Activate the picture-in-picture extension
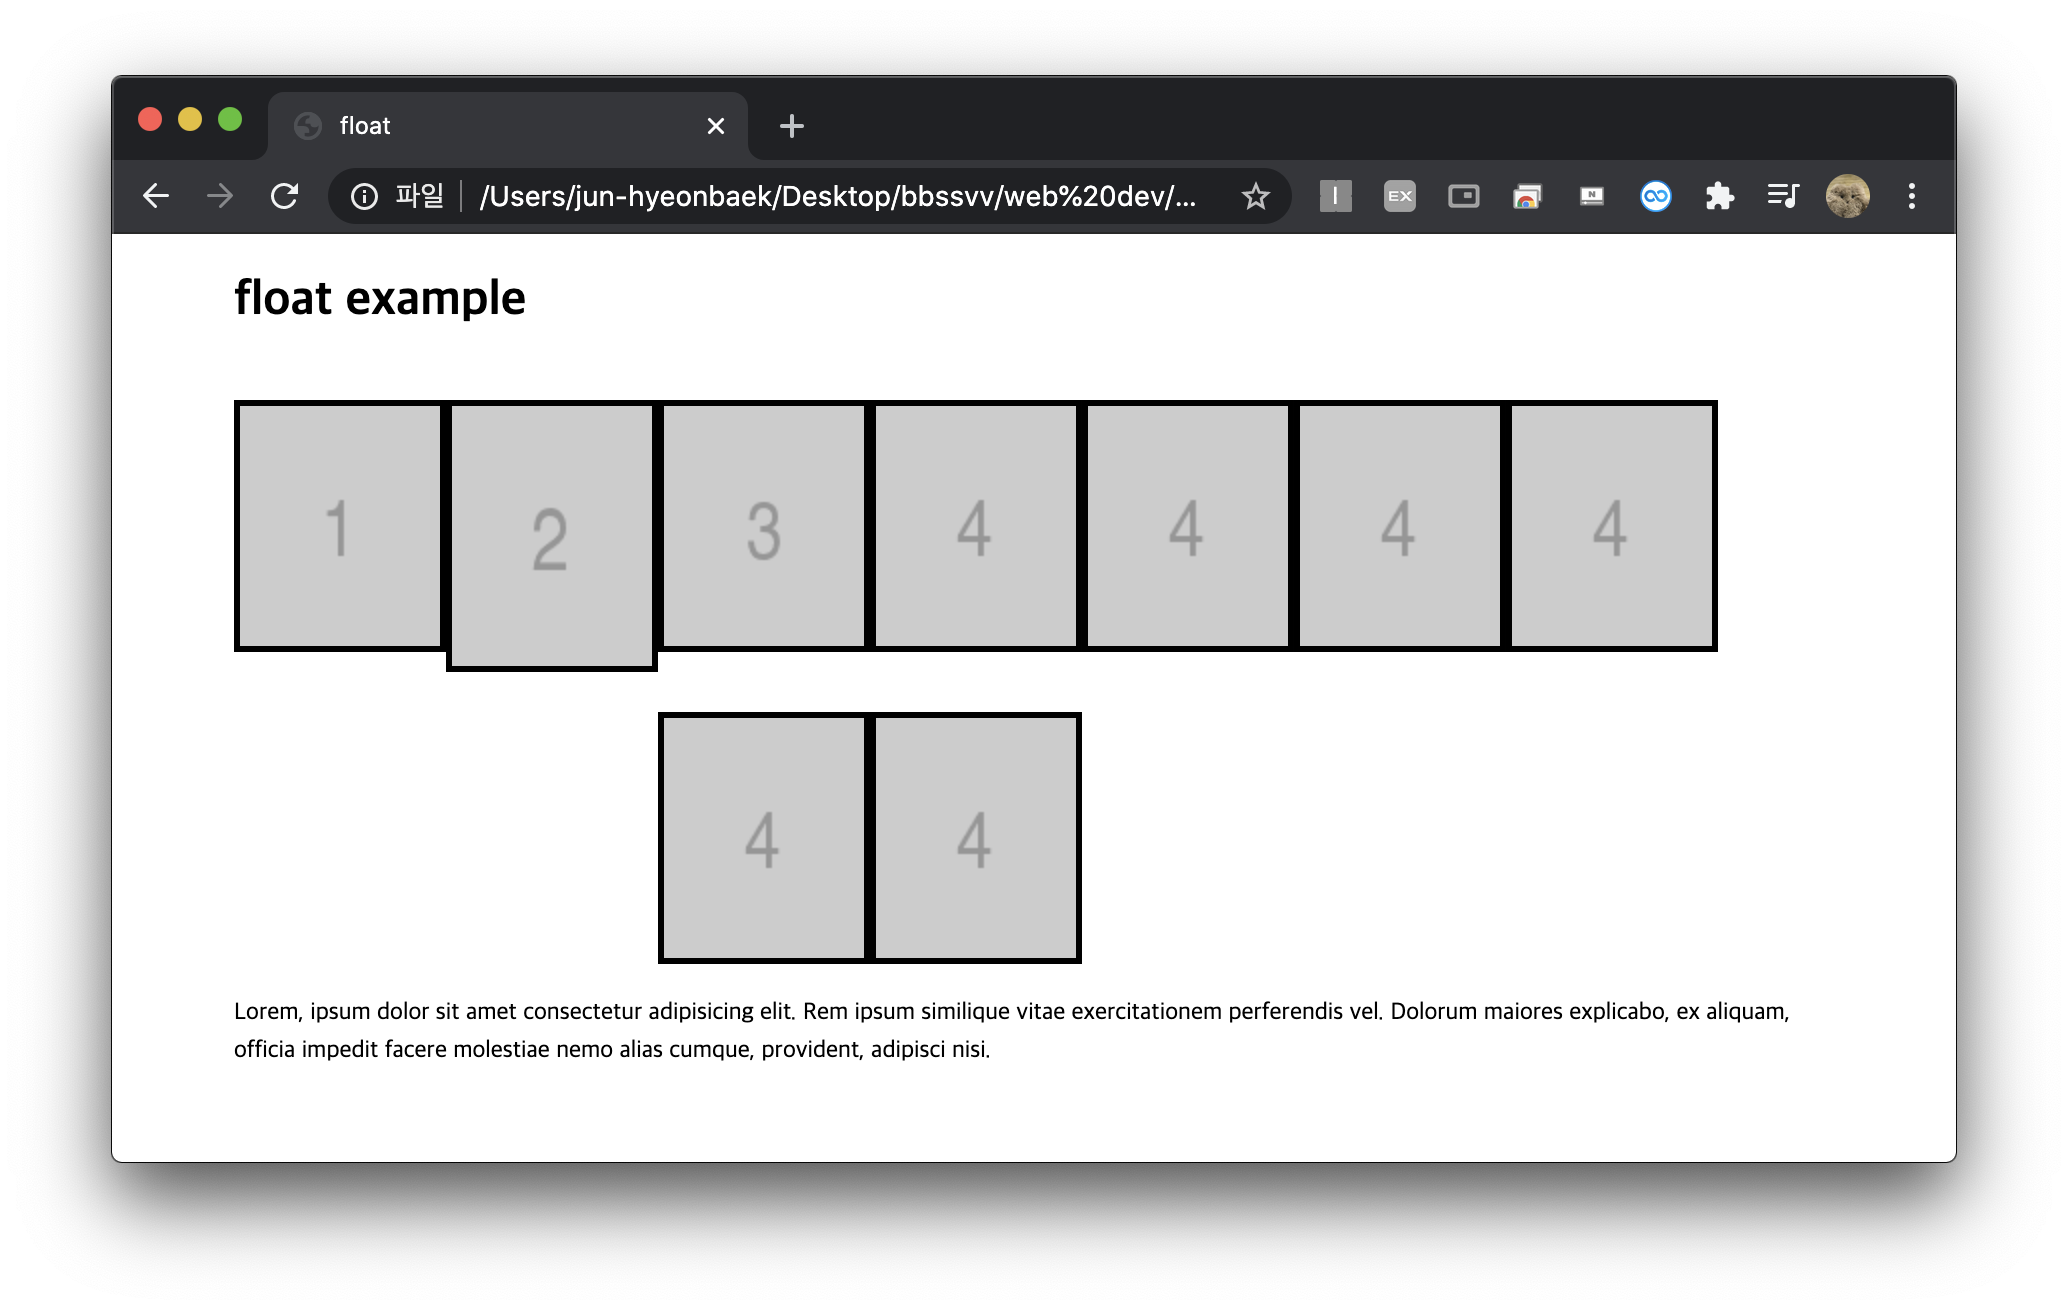This screenshot has height=1310, width=2068. click(x=1463, y=196)
